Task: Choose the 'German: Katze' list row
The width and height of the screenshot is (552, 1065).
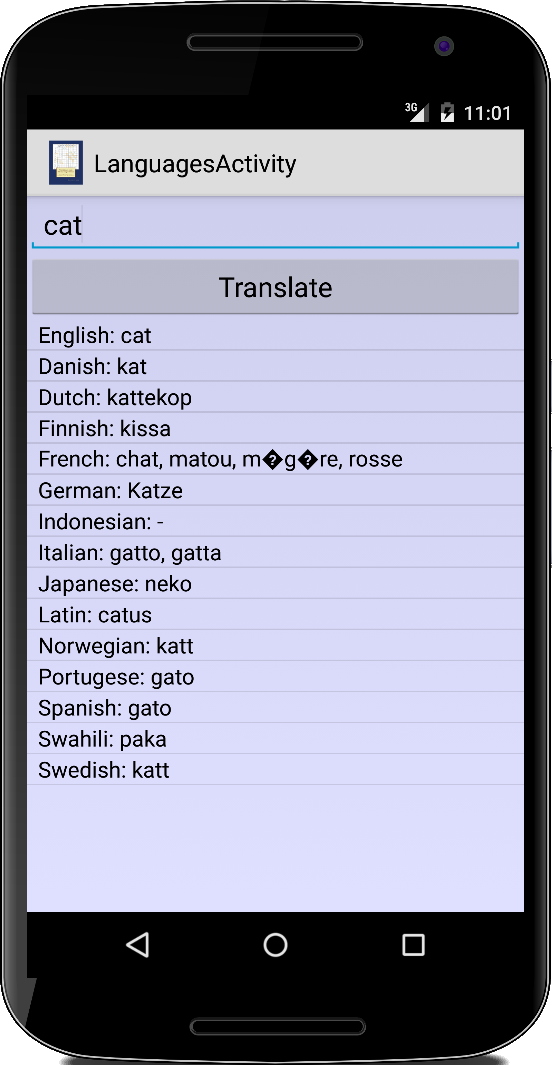Action: pyautogui.click(x=275, y=490)
